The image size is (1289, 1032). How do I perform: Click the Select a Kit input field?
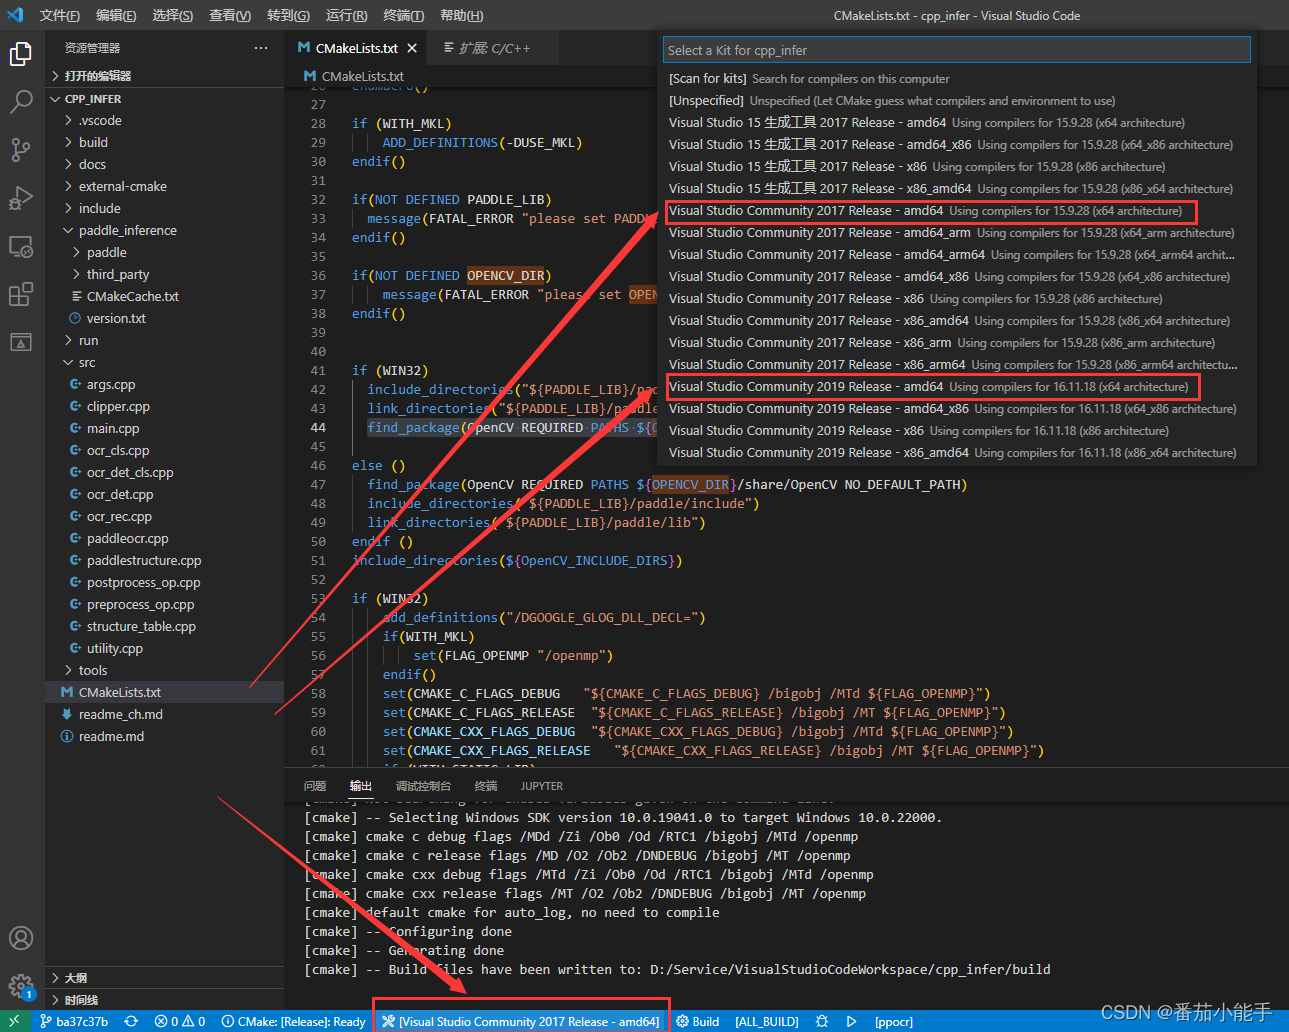957,50
